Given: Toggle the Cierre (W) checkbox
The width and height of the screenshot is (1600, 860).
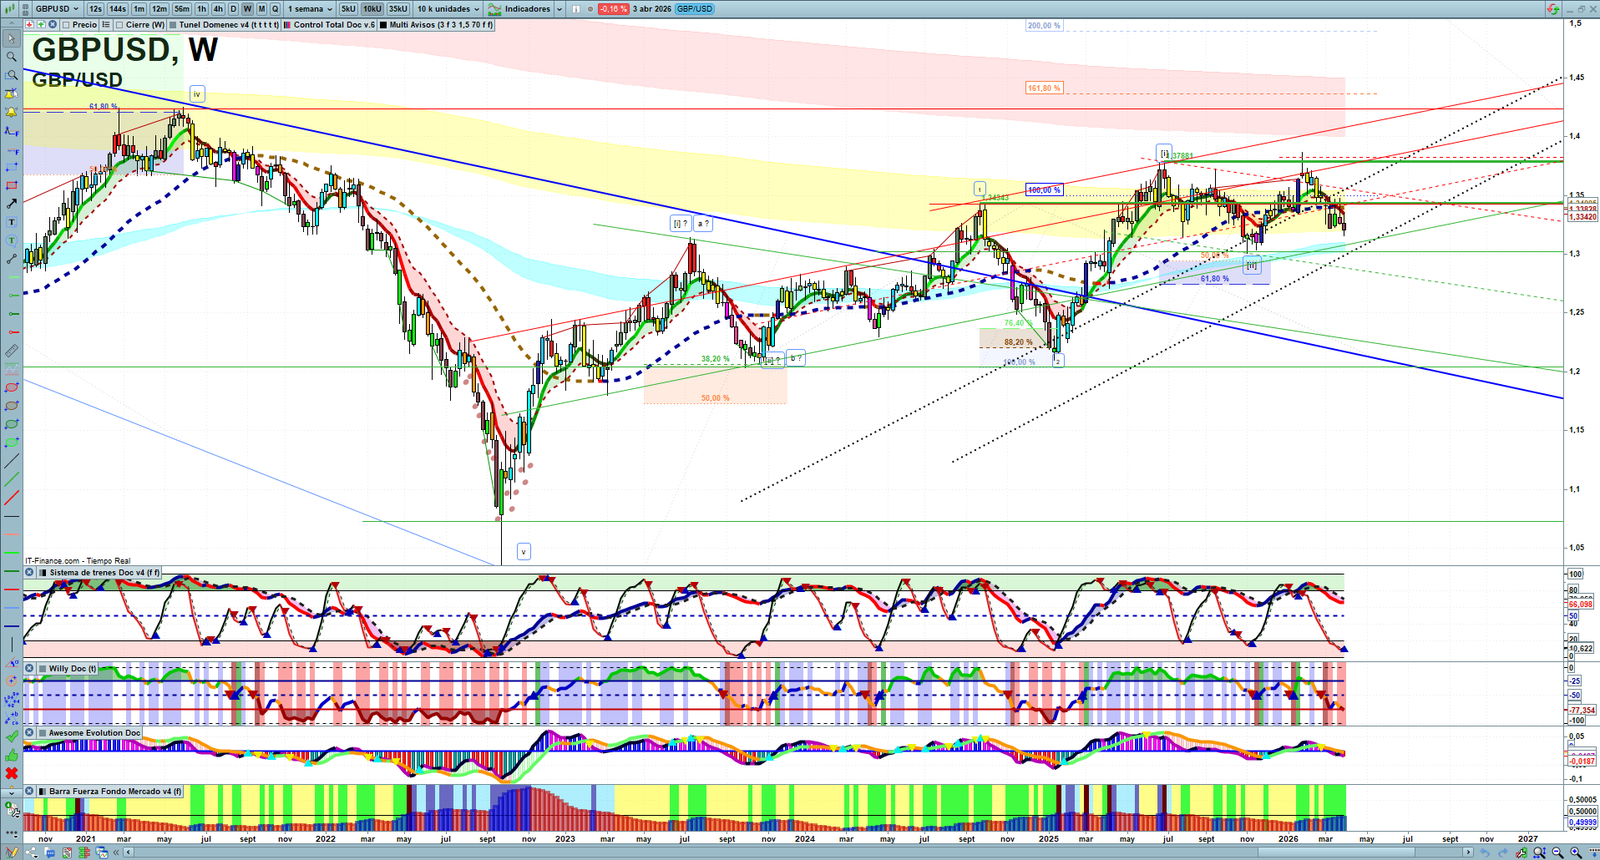Looking at the screenshot, I should pyautogui.click(x=119, y=25).
